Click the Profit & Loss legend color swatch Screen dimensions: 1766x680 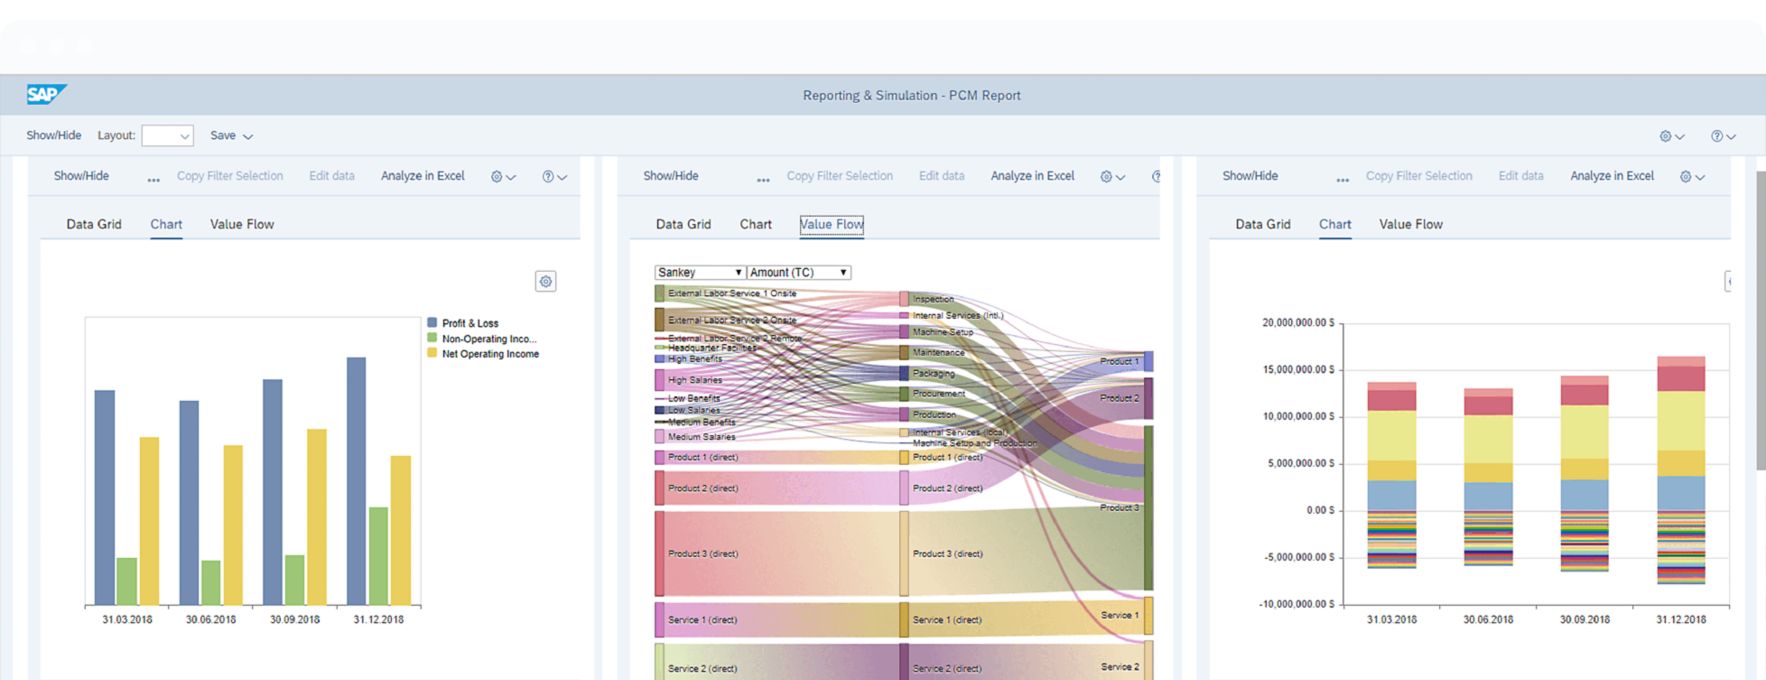click(432, 323)
